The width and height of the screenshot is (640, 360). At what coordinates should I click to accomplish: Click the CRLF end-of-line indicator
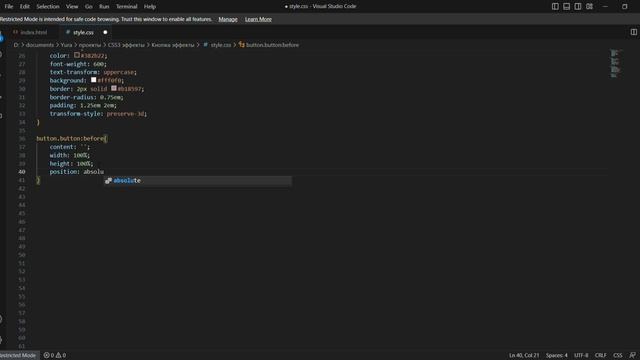pos(600,356)
